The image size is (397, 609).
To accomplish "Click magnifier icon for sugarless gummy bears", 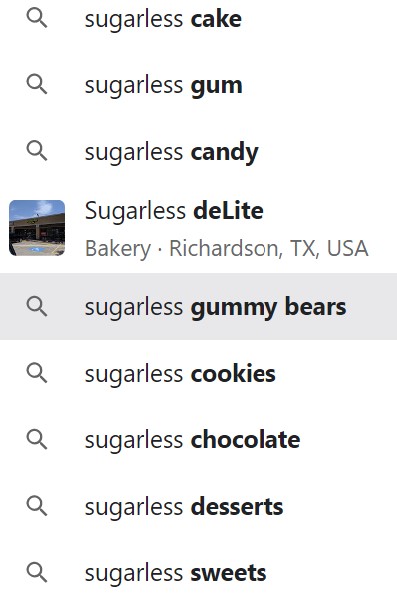I will (37, 306).
